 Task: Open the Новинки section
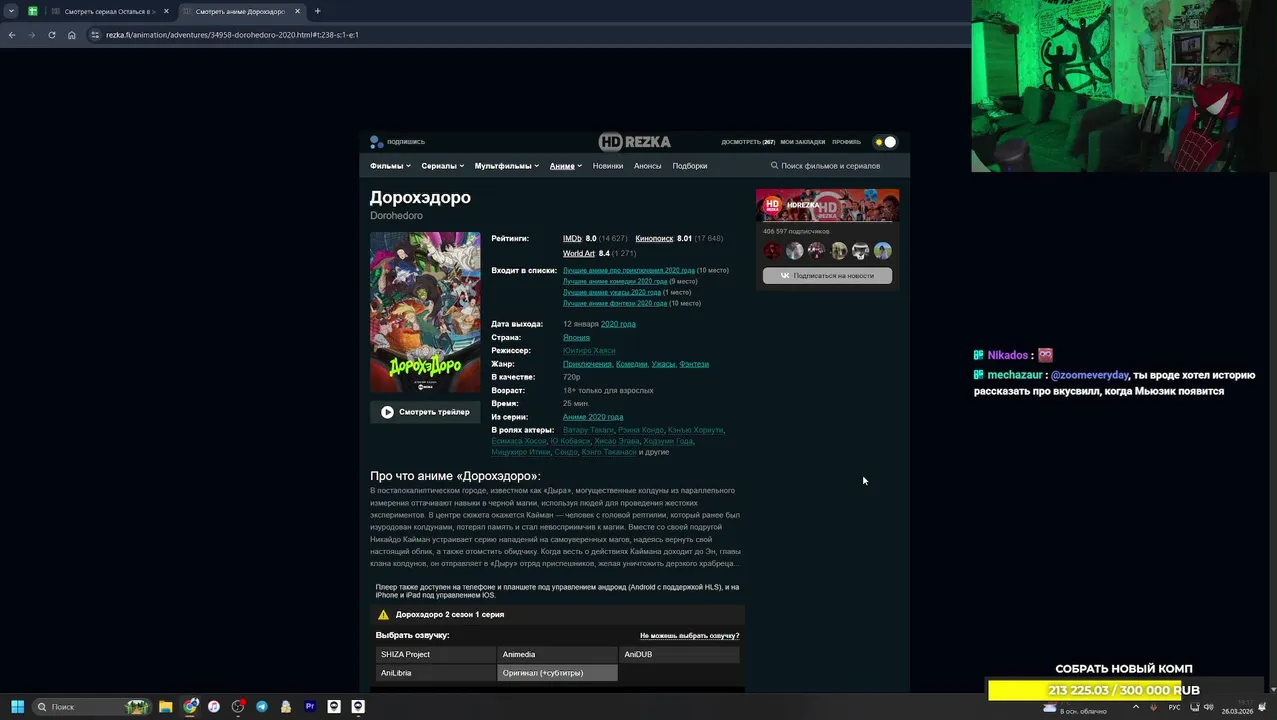click(607, 166)
